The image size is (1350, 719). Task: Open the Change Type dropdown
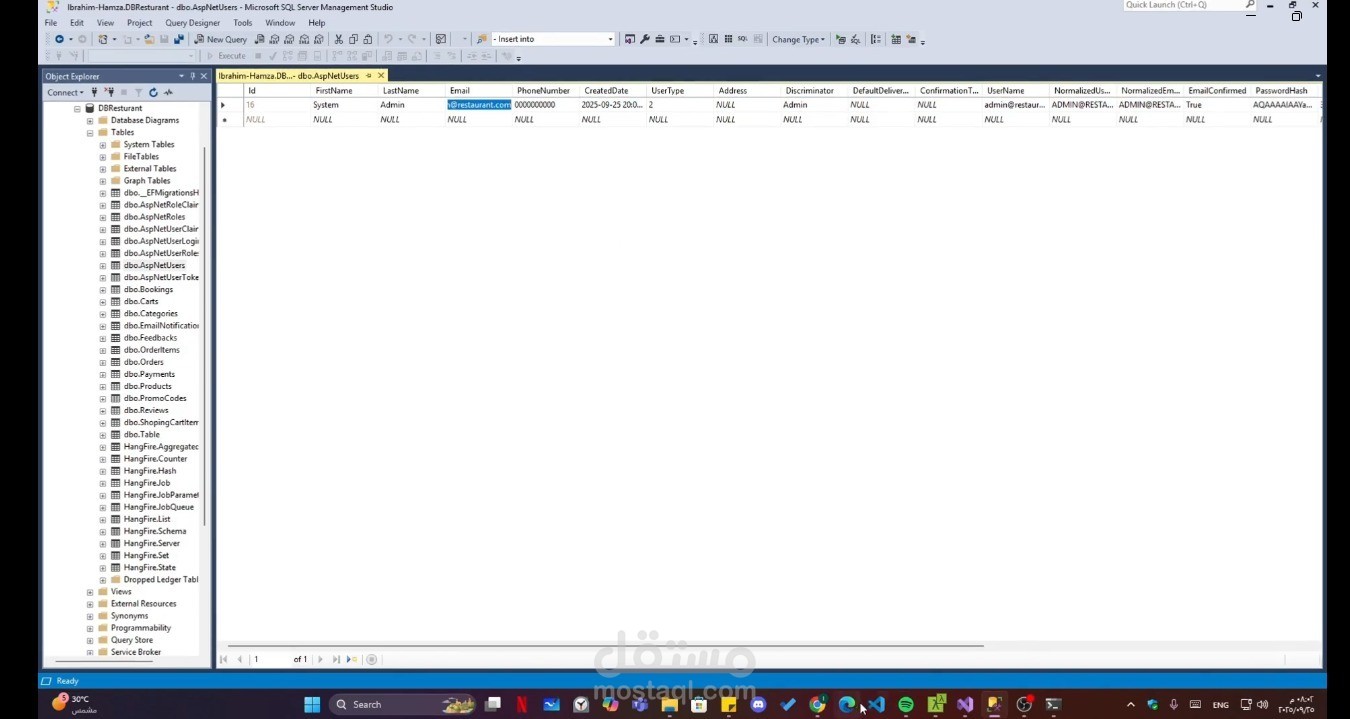click(798, 39)
